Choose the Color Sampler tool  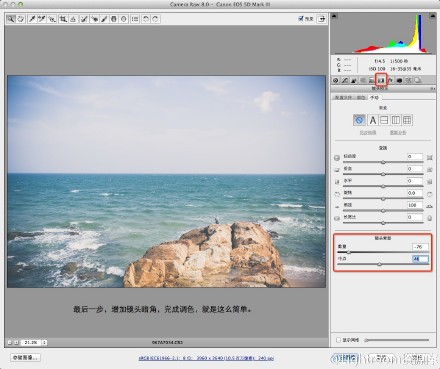(x=42, y=19)
